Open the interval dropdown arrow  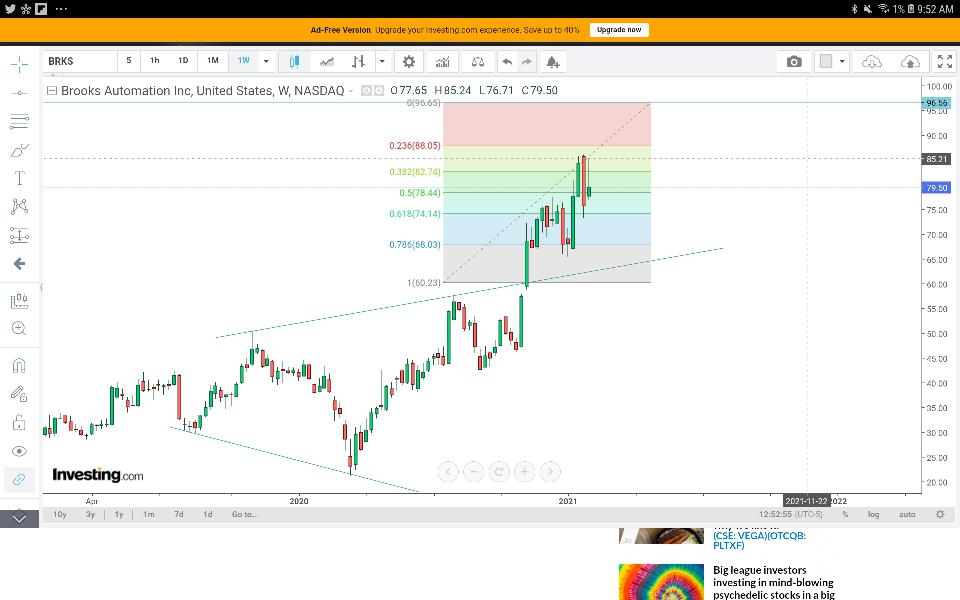coord(266,61)
